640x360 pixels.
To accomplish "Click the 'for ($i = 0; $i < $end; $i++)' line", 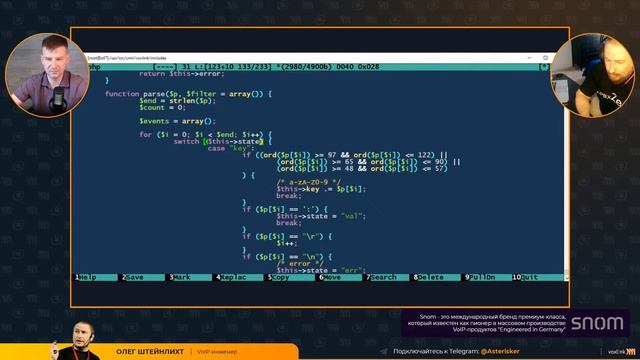I will click(206, 135).
